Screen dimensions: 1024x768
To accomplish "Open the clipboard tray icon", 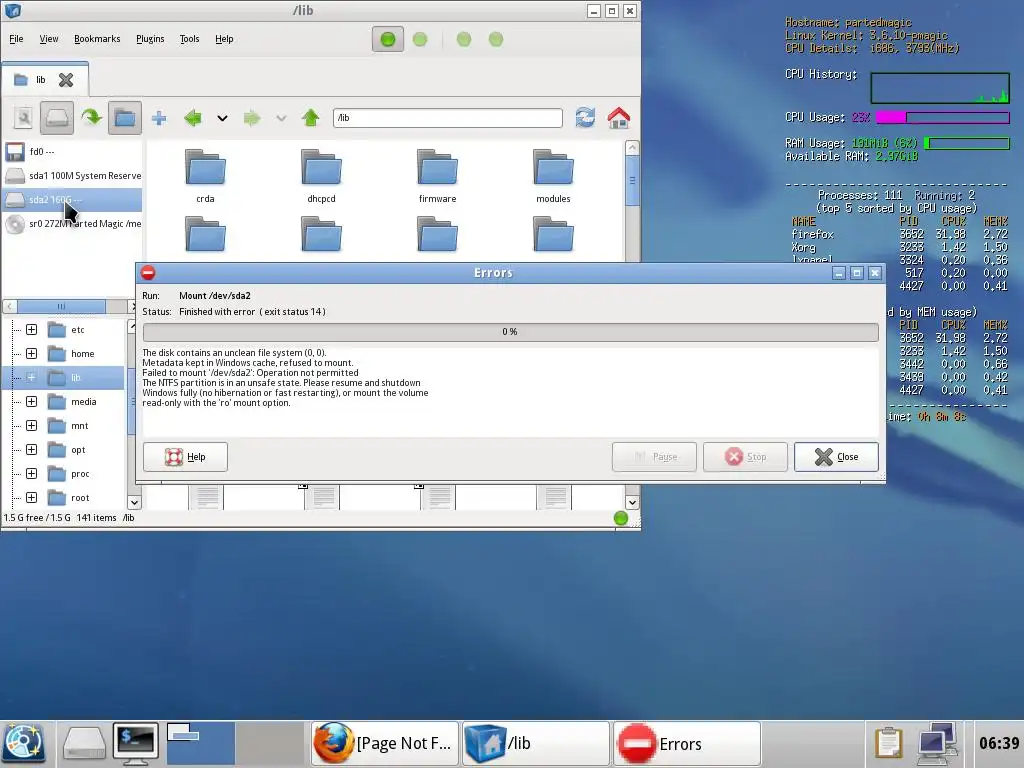I will pos(889,743).
